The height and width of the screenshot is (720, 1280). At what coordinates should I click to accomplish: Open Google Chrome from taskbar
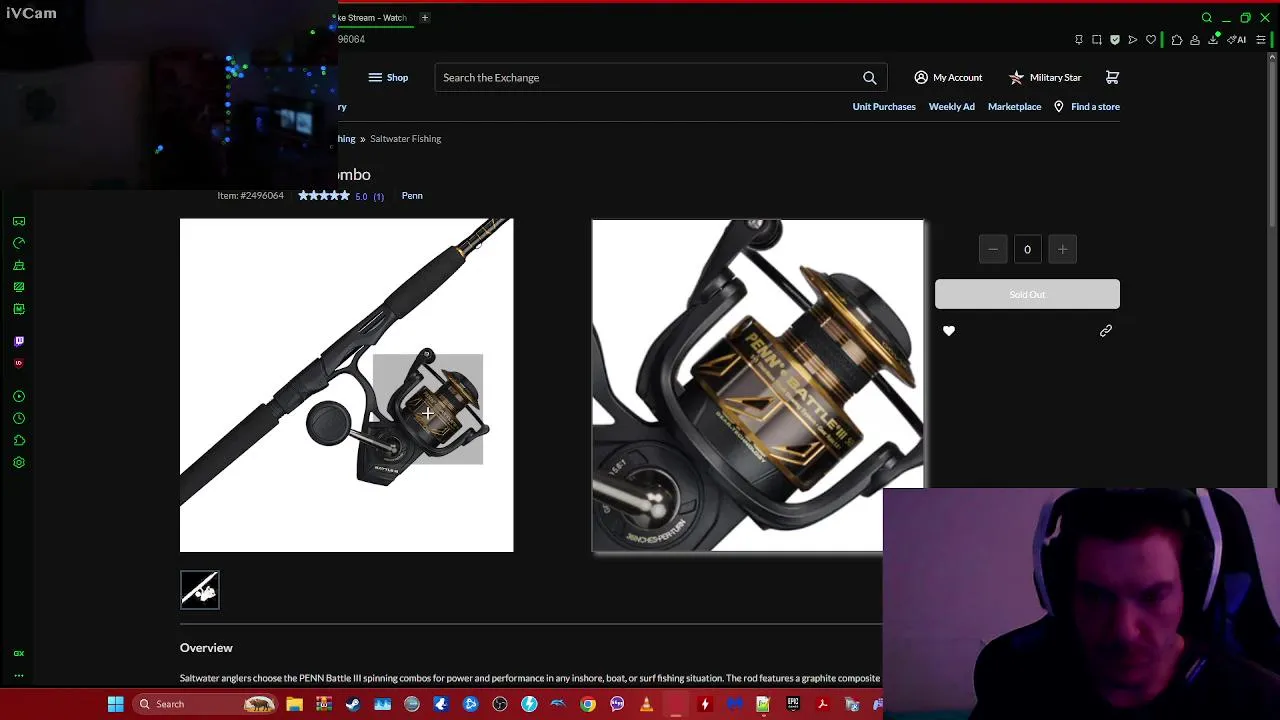[588, 704]
